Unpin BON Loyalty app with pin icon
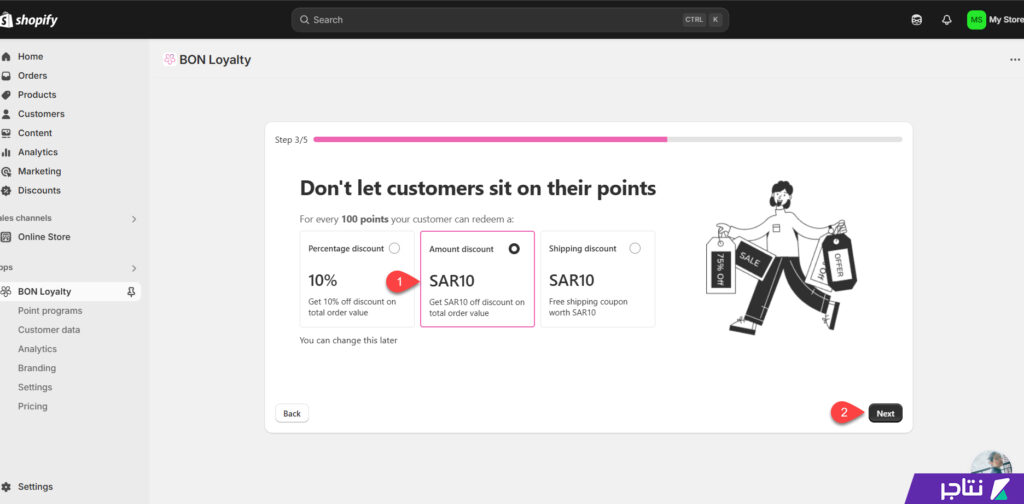This screenshot has width=1024, height=504. coord(131,292)
